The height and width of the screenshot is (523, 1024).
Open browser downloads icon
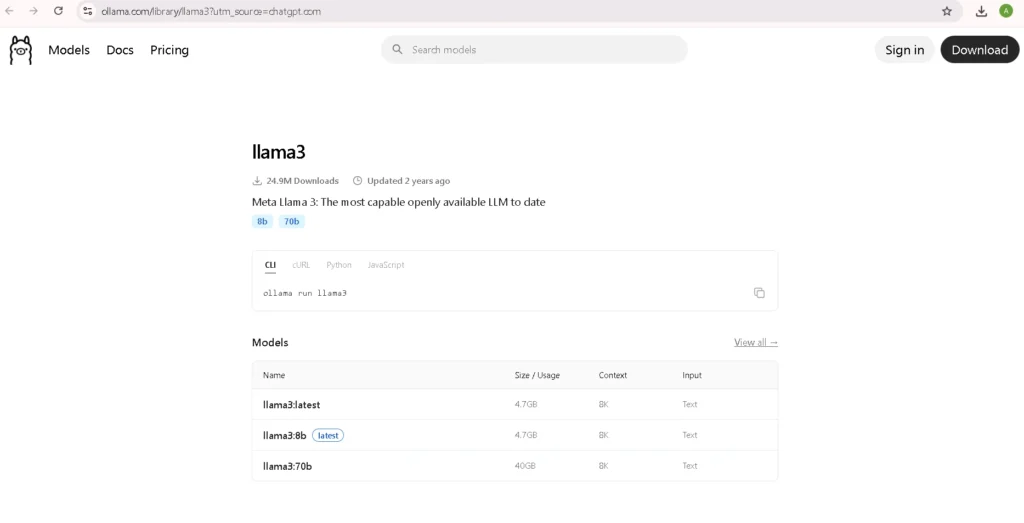coord(981,11)
